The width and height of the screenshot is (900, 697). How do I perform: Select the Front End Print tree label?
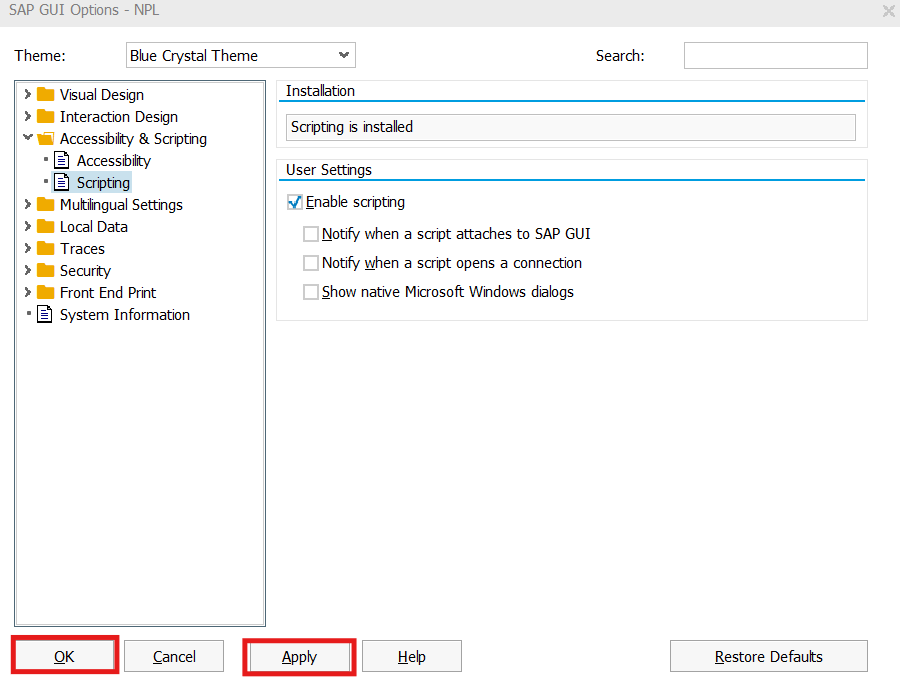108,293
